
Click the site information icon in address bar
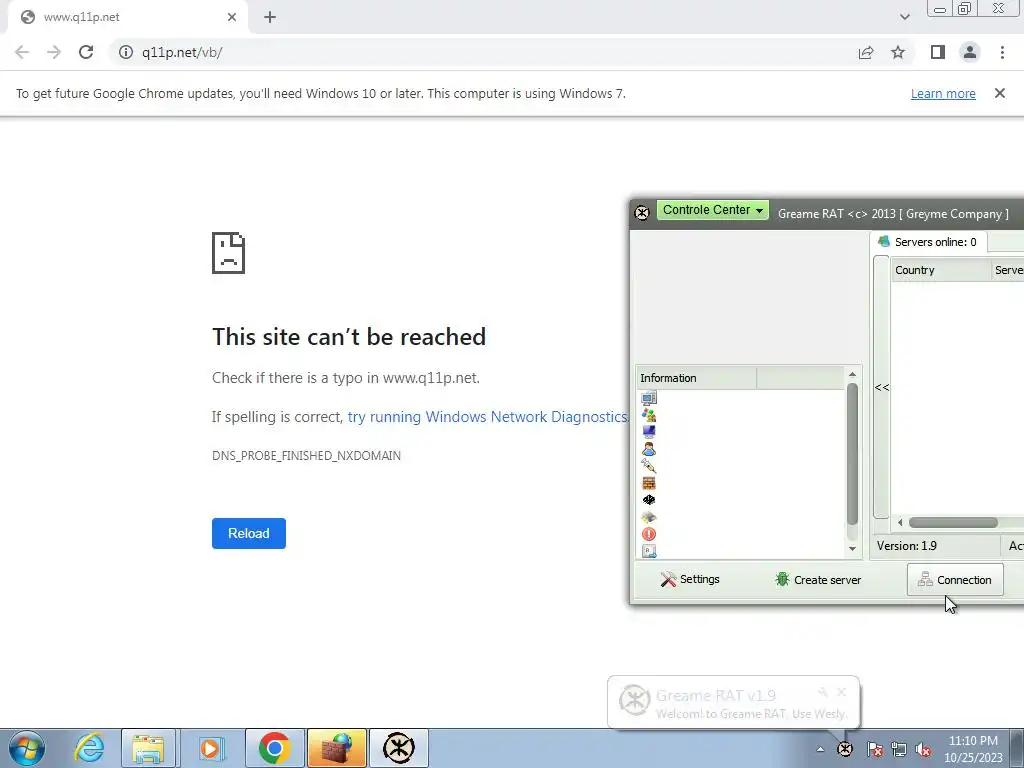coord(125,52)
